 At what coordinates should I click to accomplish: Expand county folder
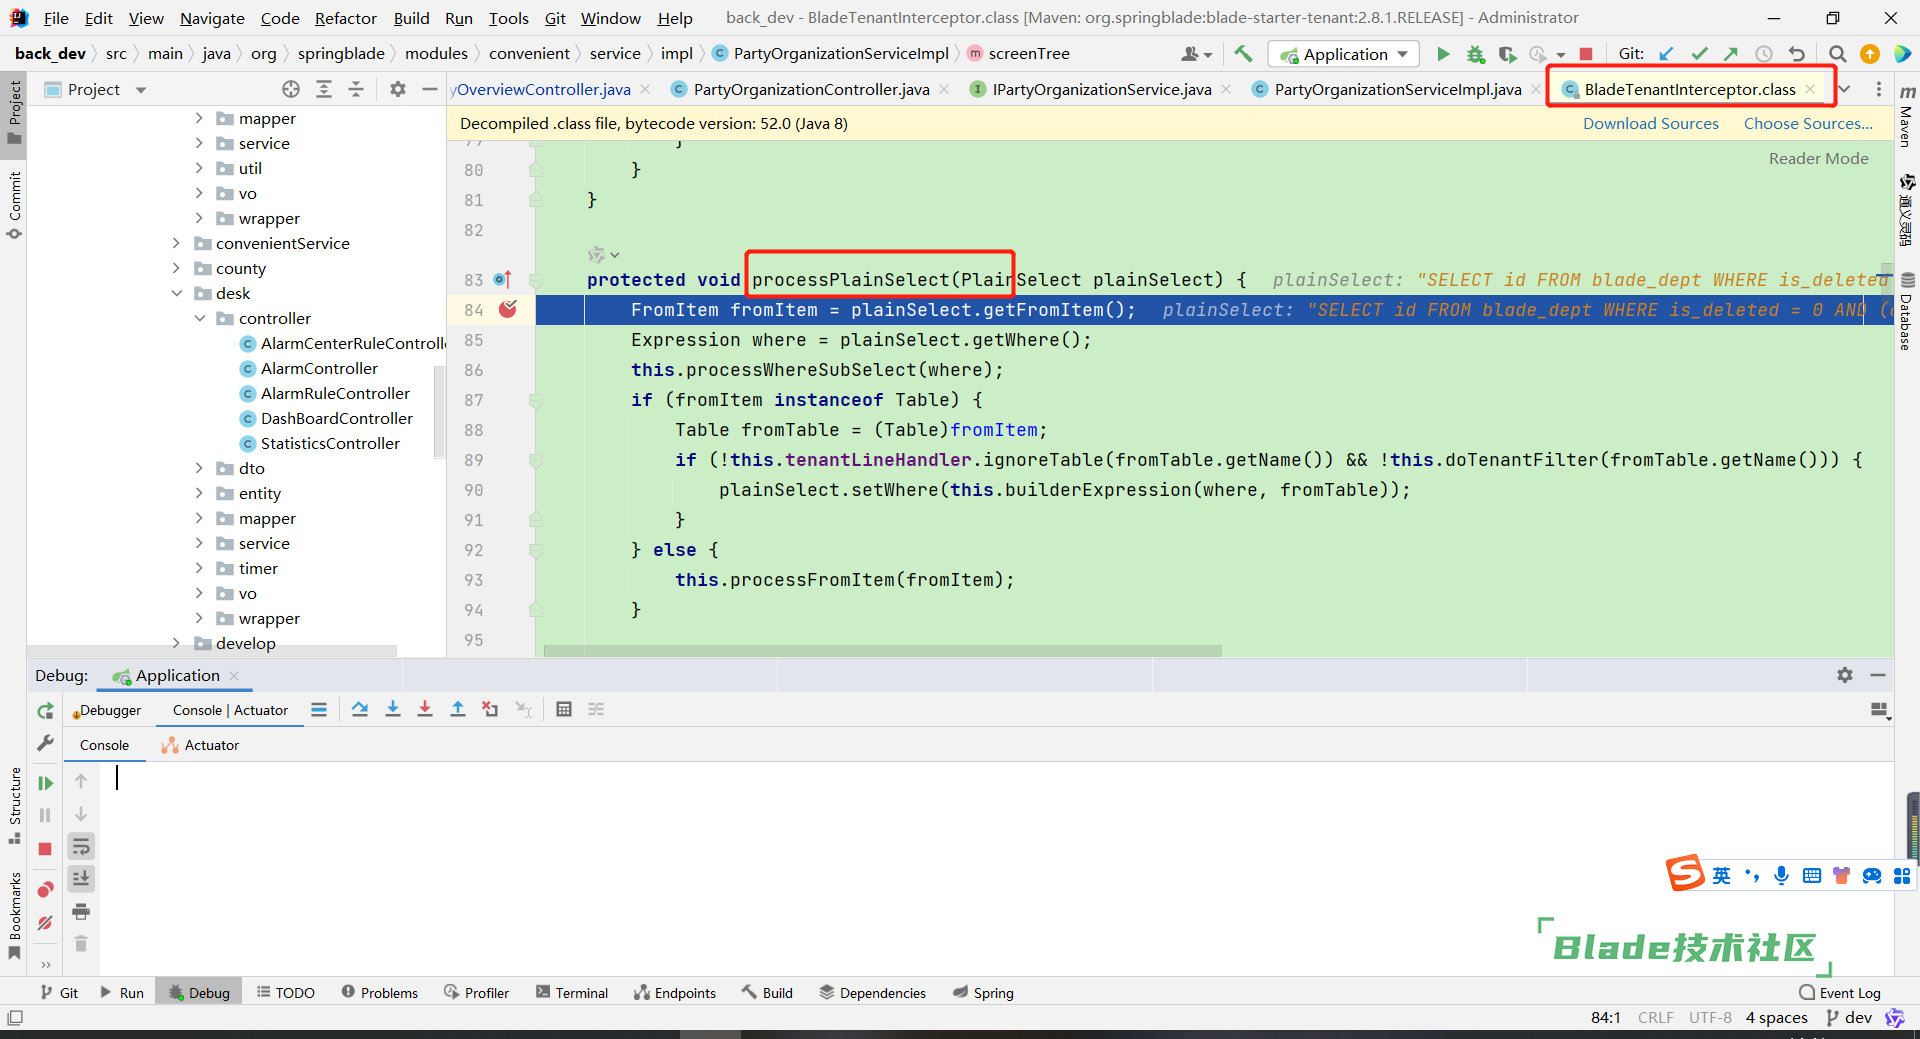176,268
